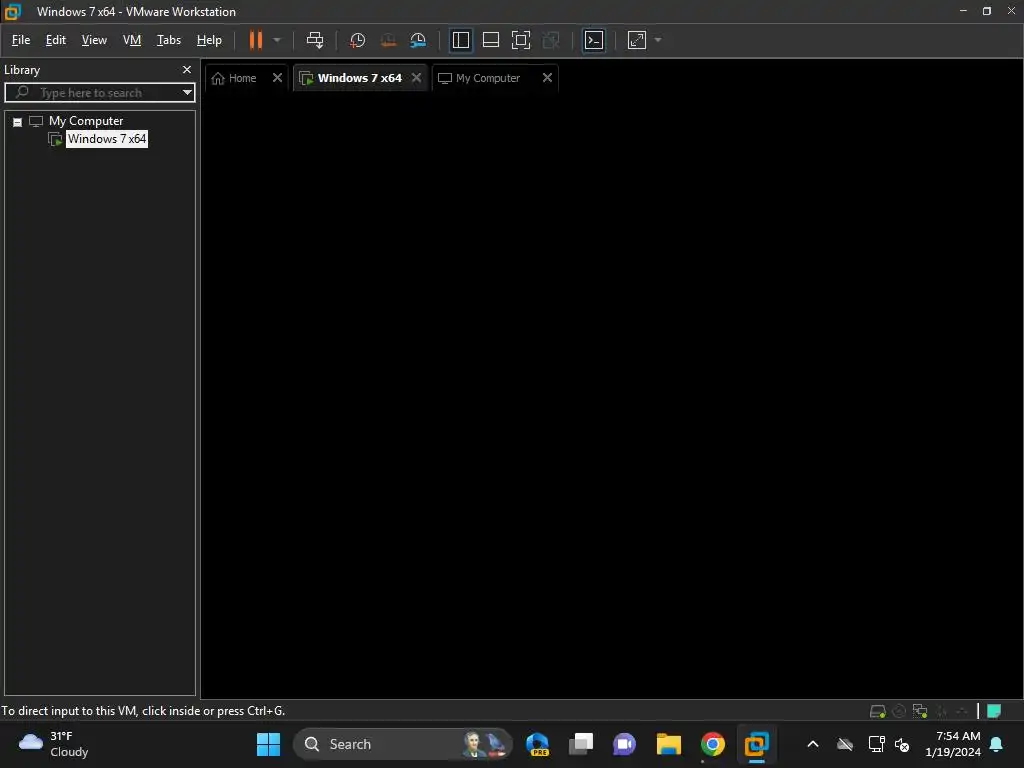
Task: Open the Tabs menu
Action: [168, 40]
